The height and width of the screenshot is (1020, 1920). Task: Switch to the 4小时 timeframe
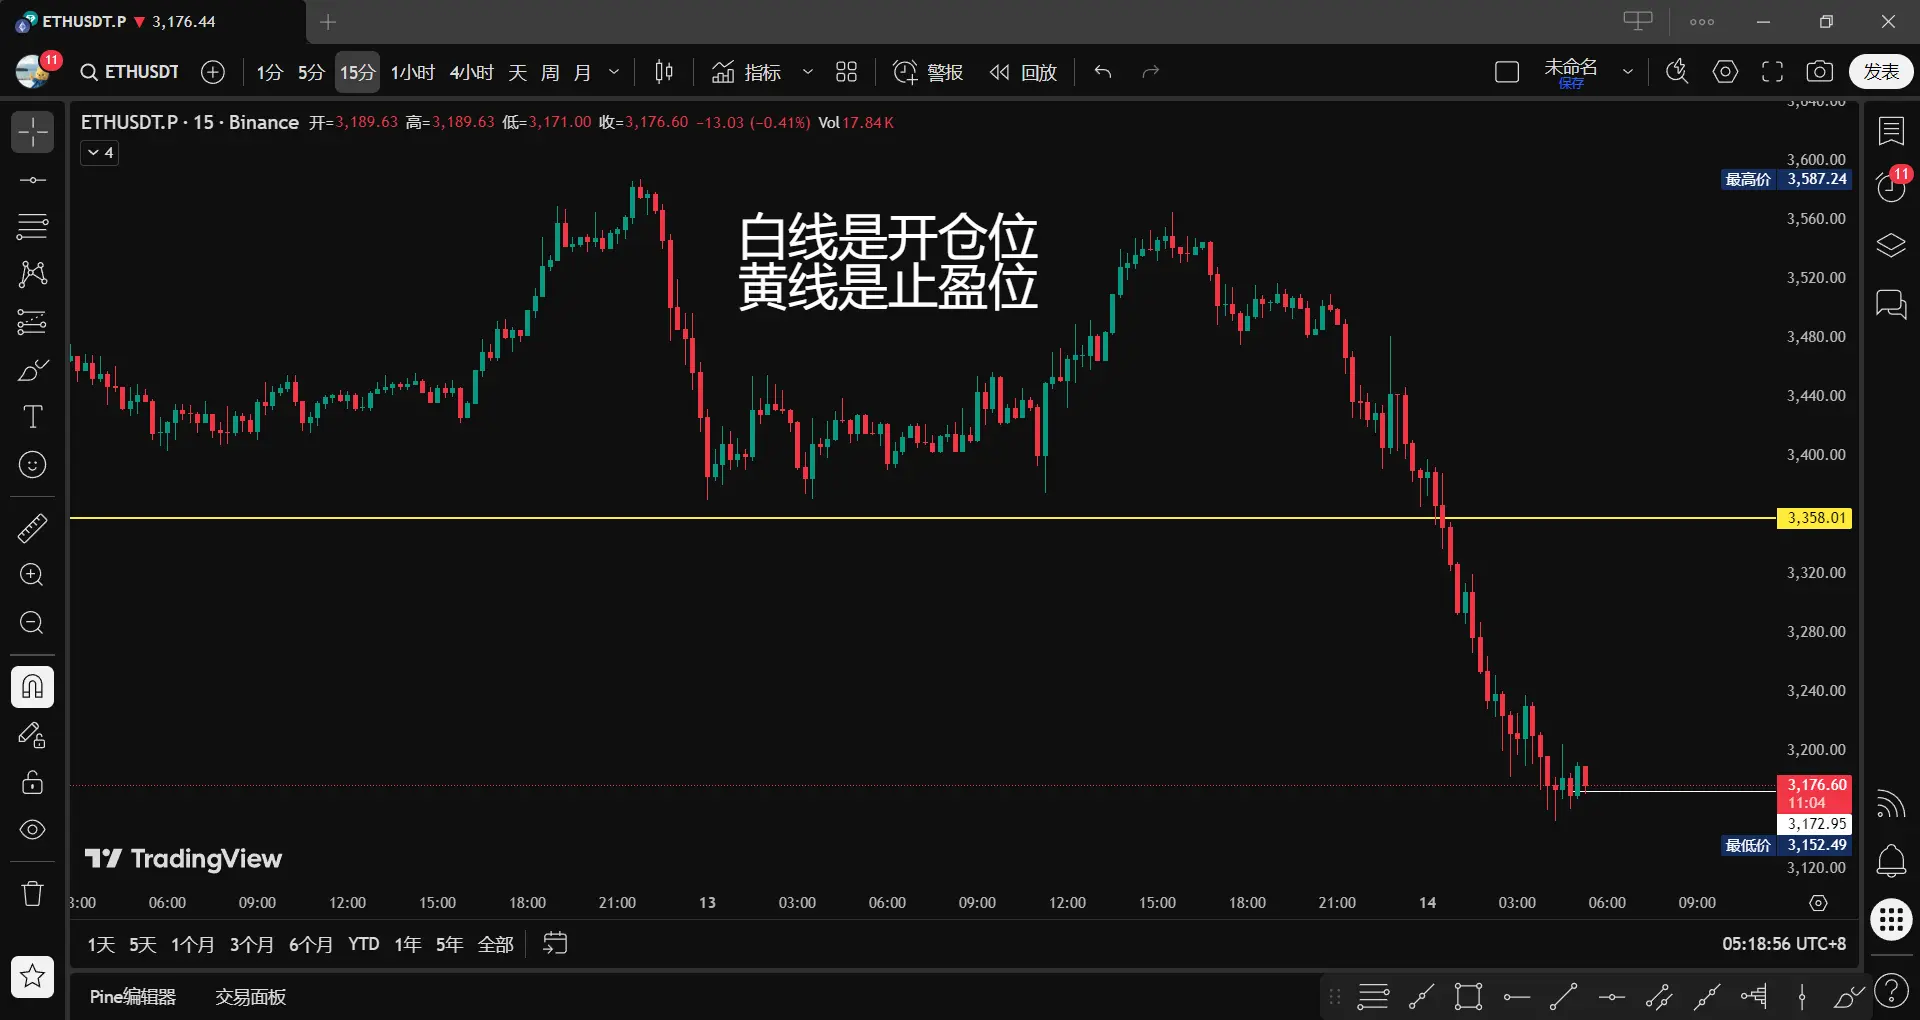tap(471, 72)
